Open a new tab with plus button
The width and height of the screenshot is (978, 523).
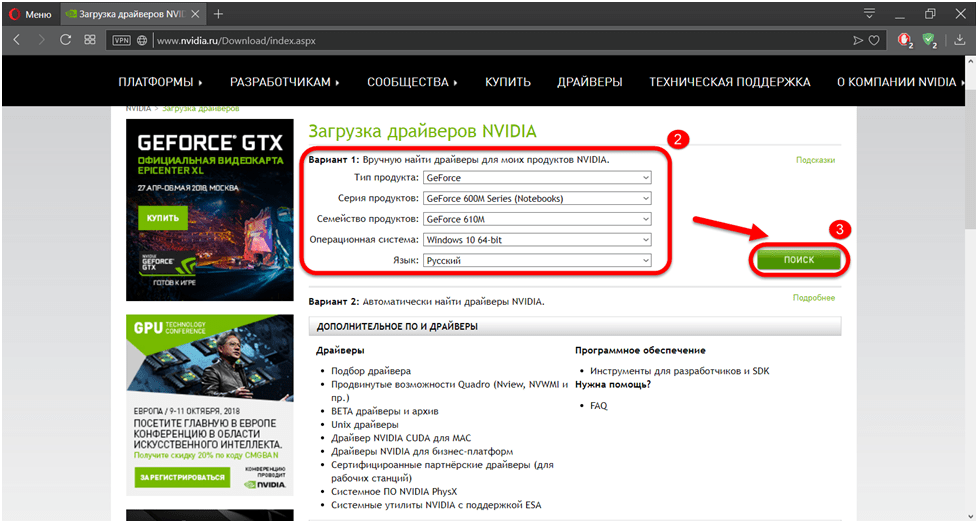tap(218, 14)
